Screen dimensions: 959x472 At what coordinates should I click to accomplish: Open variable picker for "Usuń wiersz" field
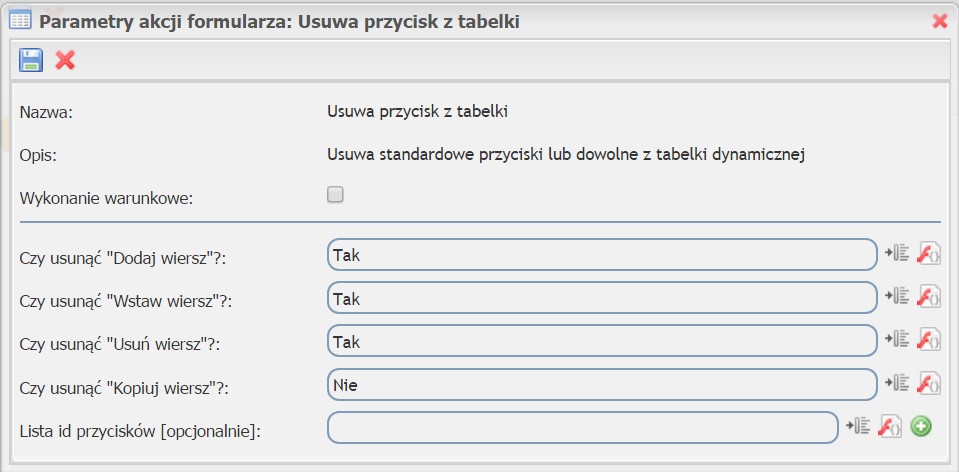click(896, 340)
